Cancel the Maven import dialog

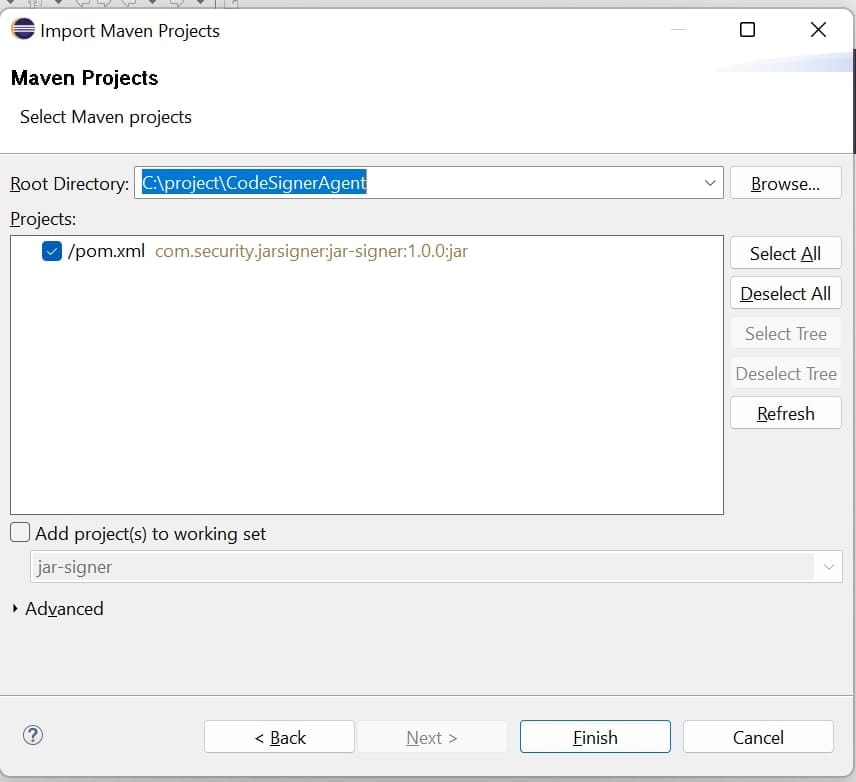pos(757,737)
